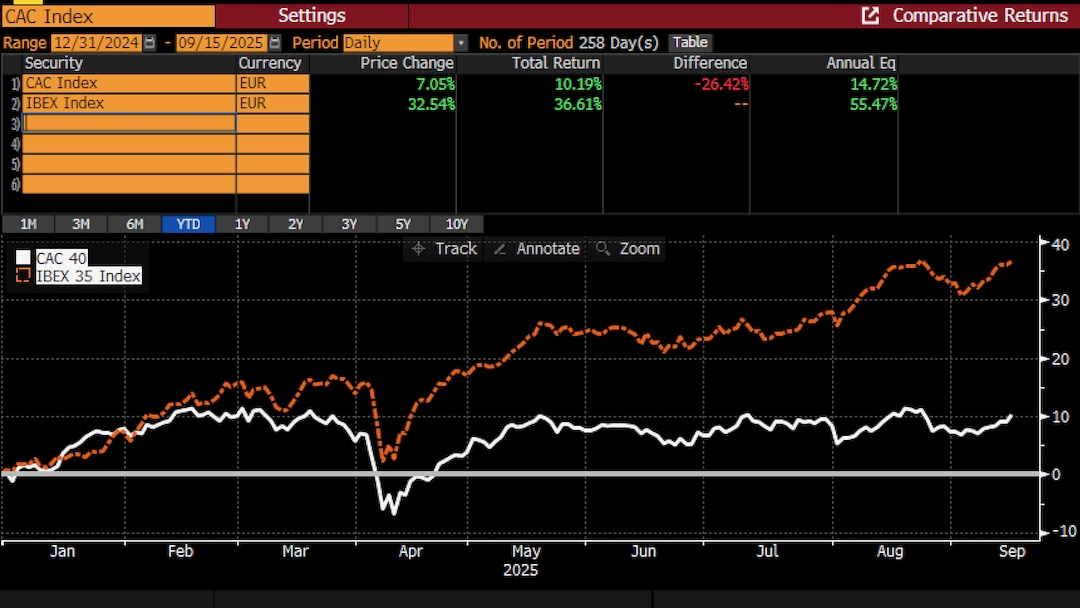Click the CAC Index command field at top
This screenshot has height=608, width=1080.
click(x=108, y=15)
